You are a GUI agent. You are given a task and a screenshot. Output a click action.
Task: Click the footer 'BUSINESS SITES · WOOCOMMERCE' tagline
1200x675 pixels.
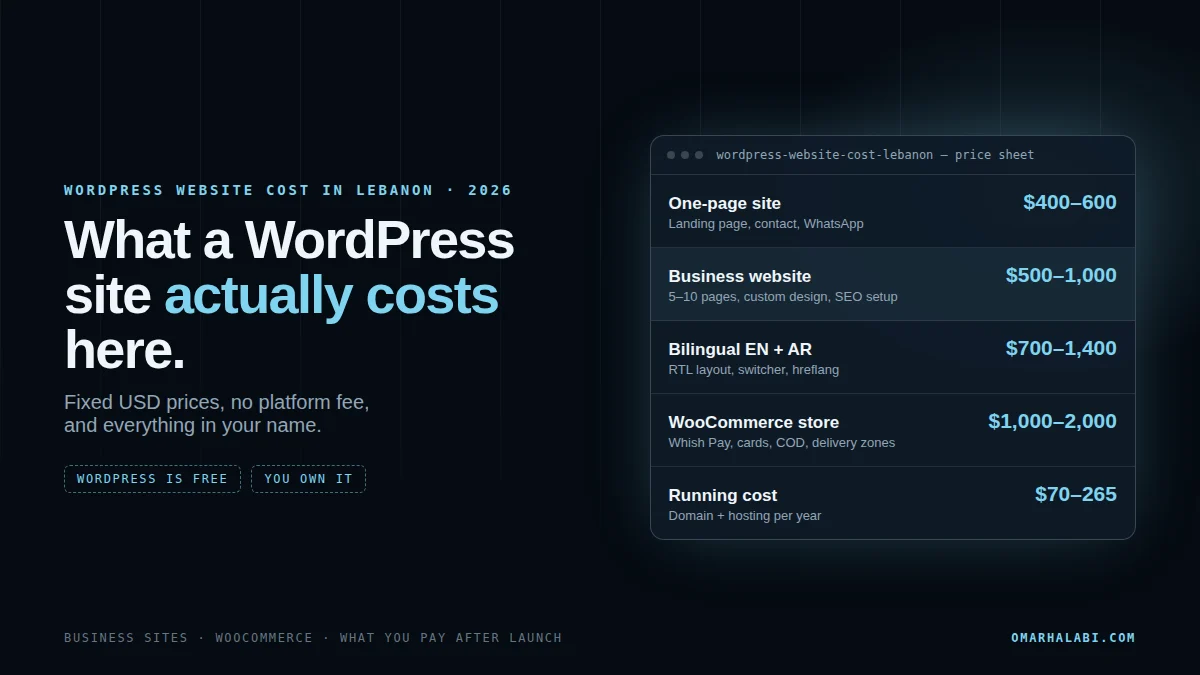188,638
